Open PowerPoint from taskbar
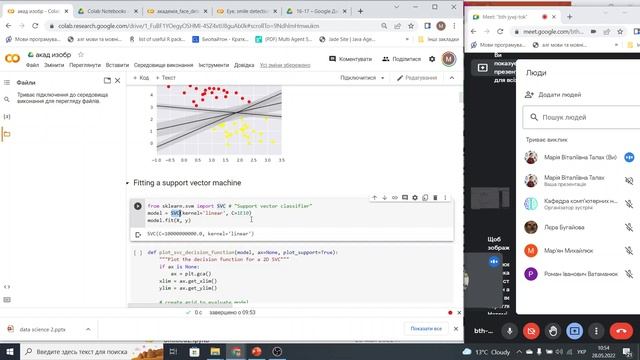 pos(257,351)
